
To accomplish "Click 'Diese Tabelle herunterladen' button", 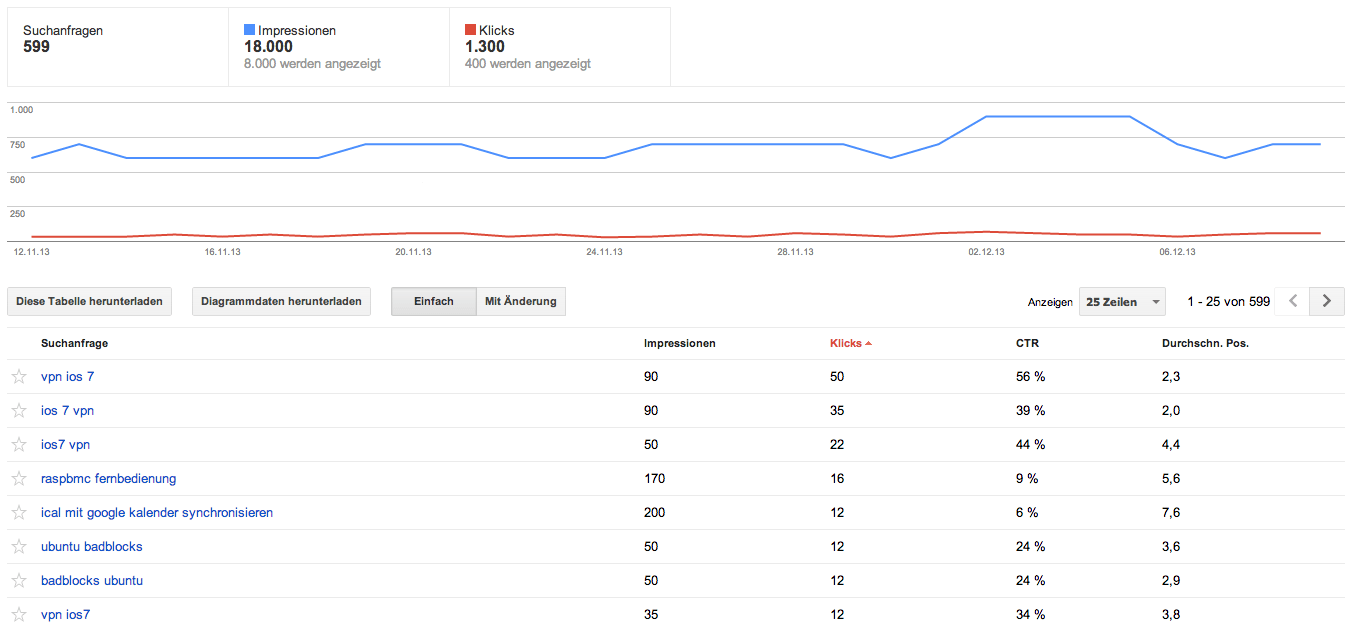I will pyautogui.click(x=89, y=301).
